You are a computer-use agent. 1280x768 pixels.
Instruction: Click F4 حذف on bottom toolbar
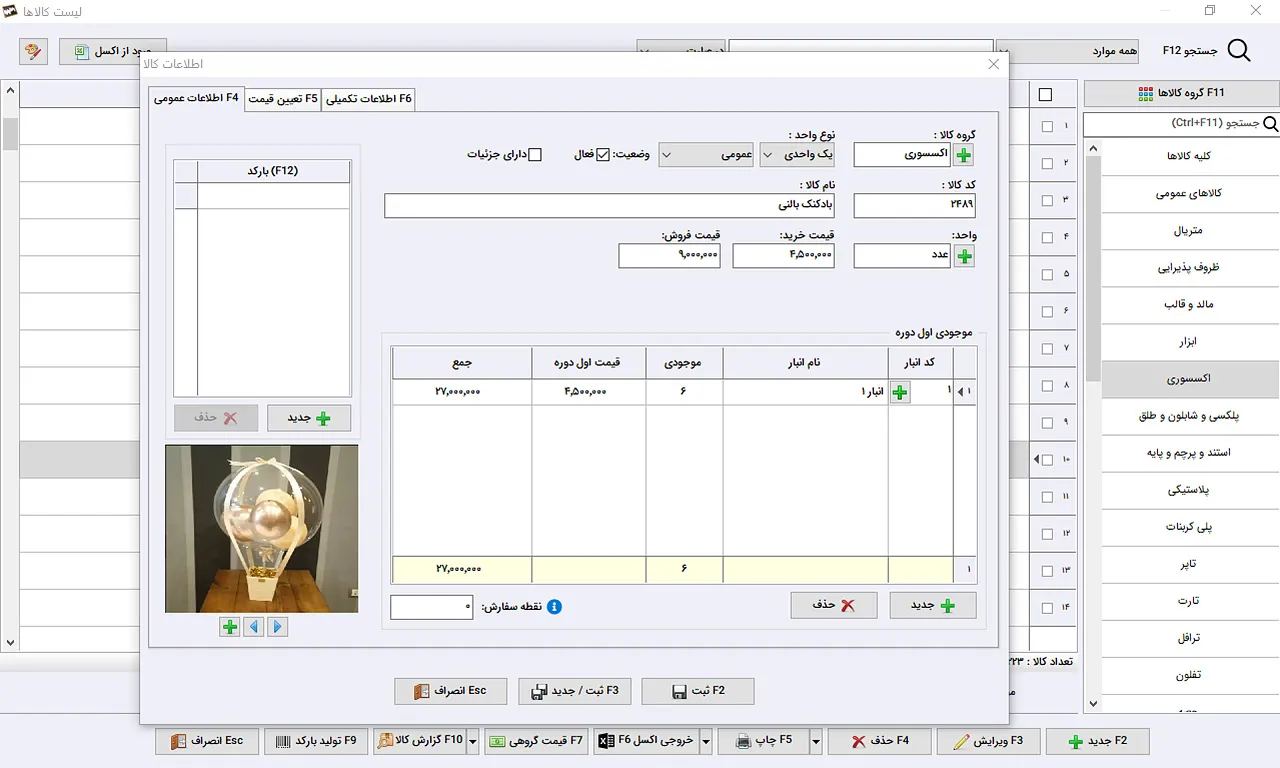(x=880, y=741)
